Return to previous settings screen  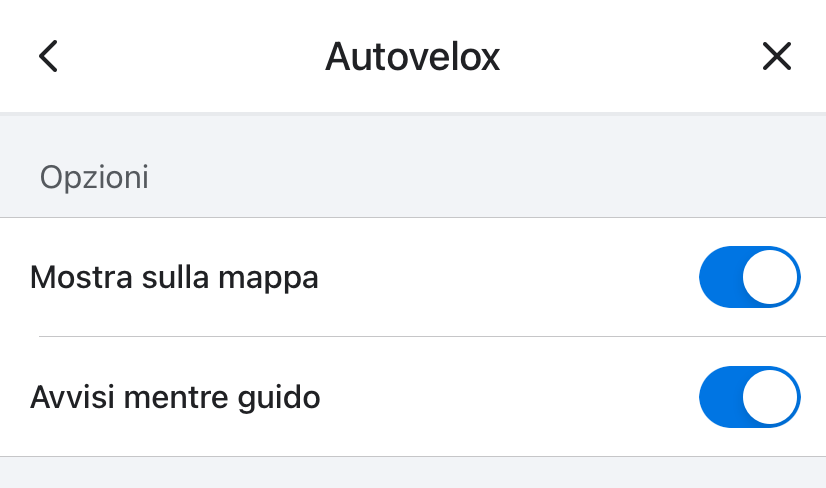pos(48,56)
